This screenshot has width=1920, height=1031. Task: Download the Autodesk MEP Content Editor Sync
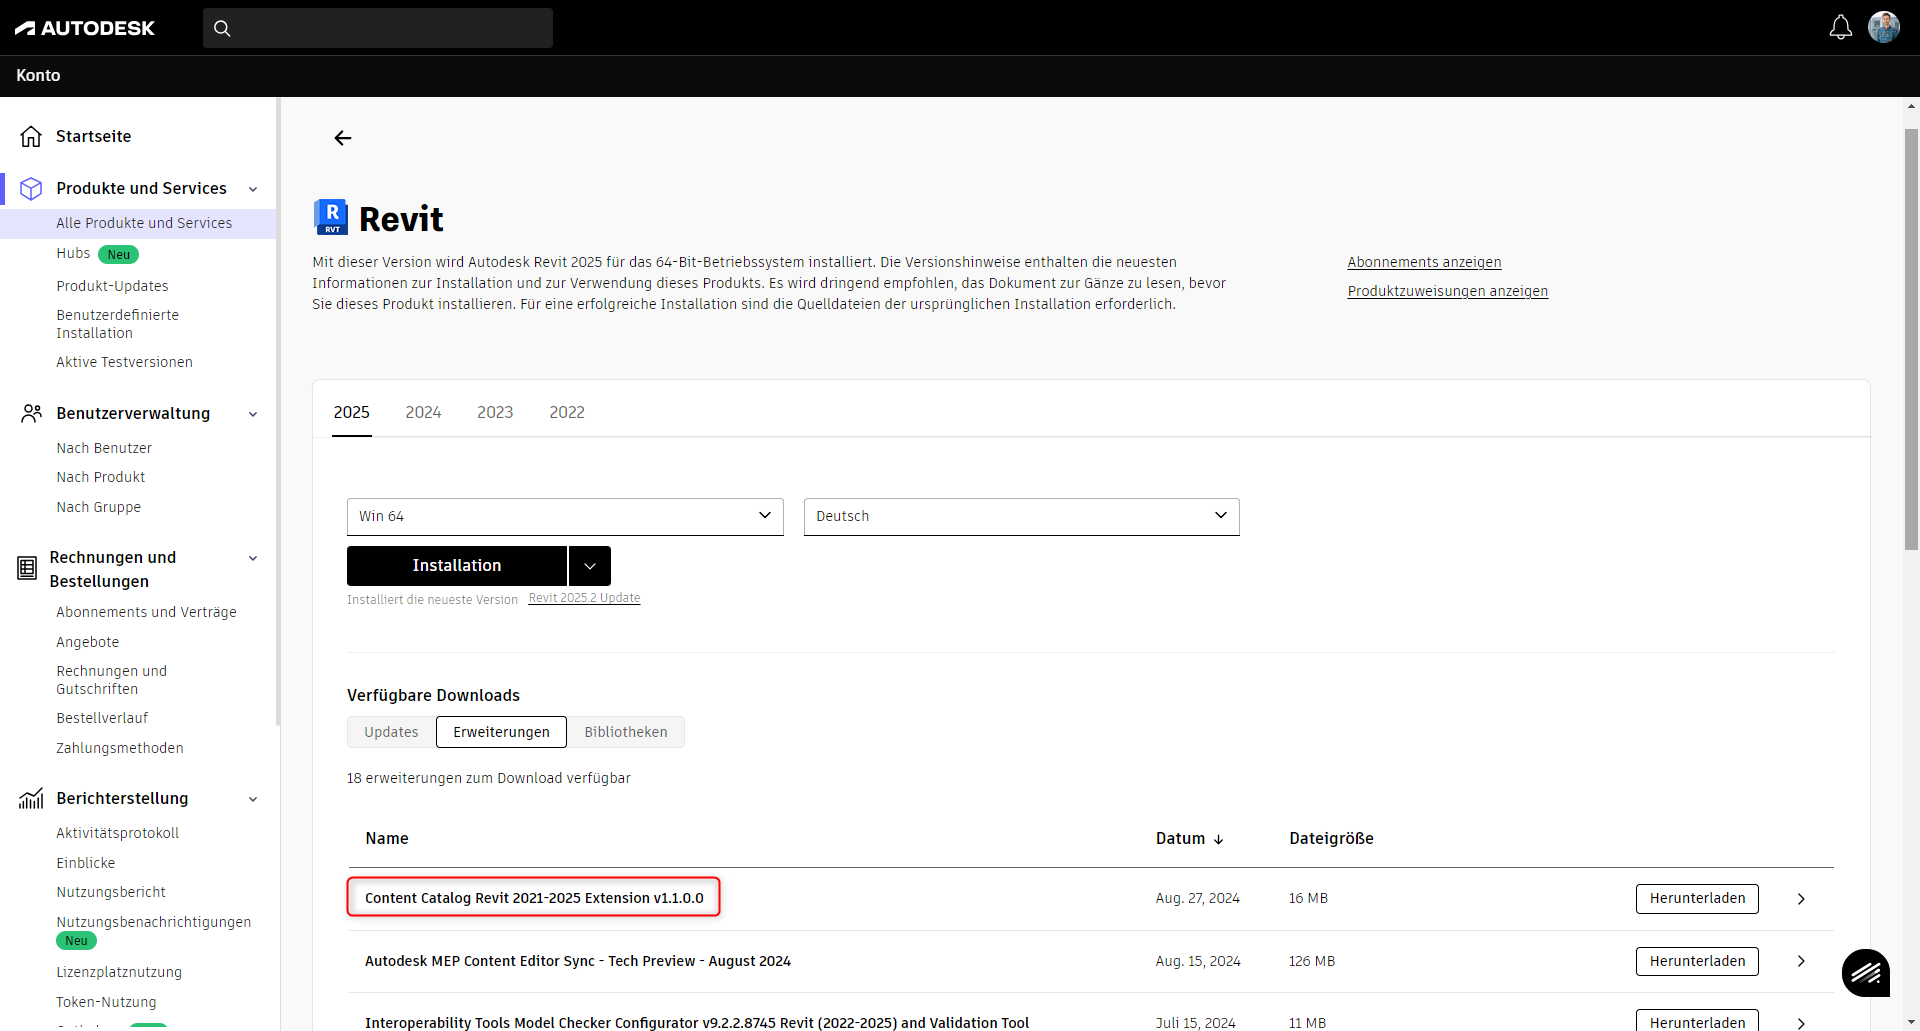coord(1696,961)
